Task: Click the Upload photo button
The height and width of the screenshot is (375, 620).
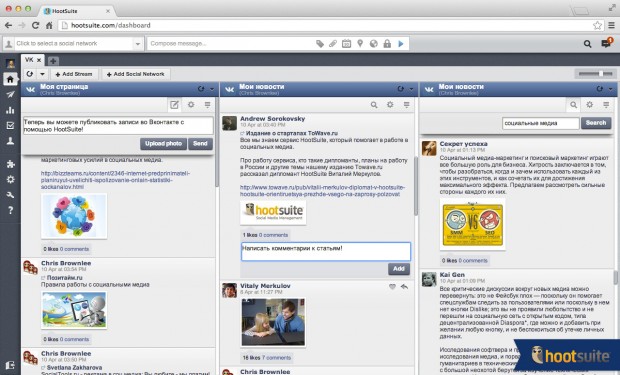Action: tap(163, 144)
